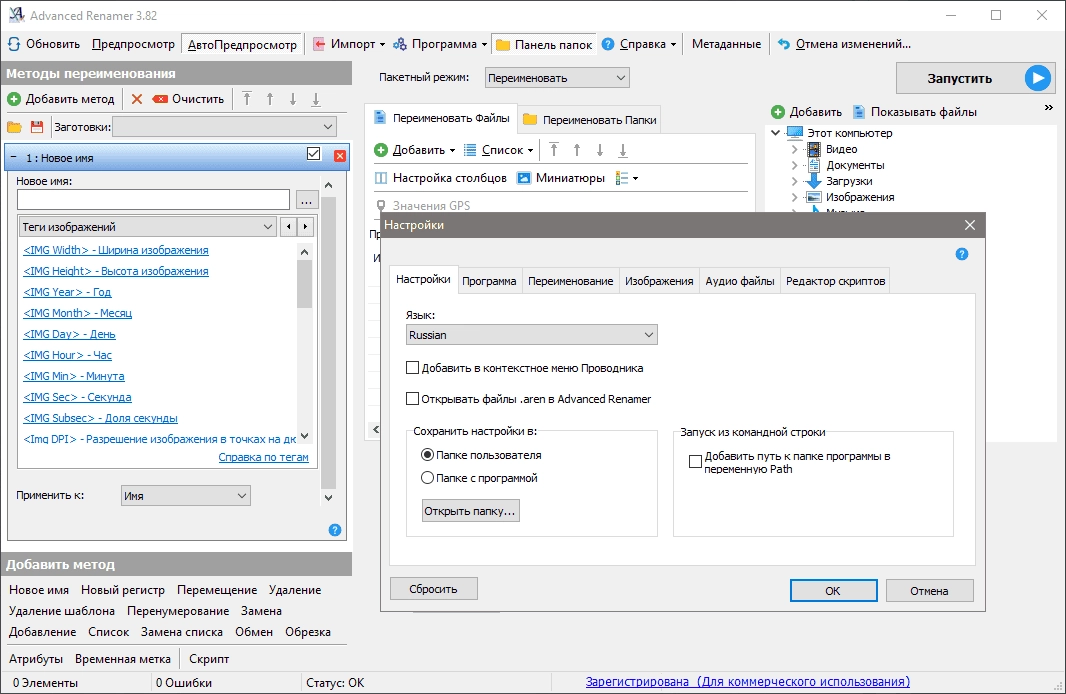Add the Перенумерование method
Viewport: 1066px width, 694px height.
pyautogui.click(x=178, y=611)
